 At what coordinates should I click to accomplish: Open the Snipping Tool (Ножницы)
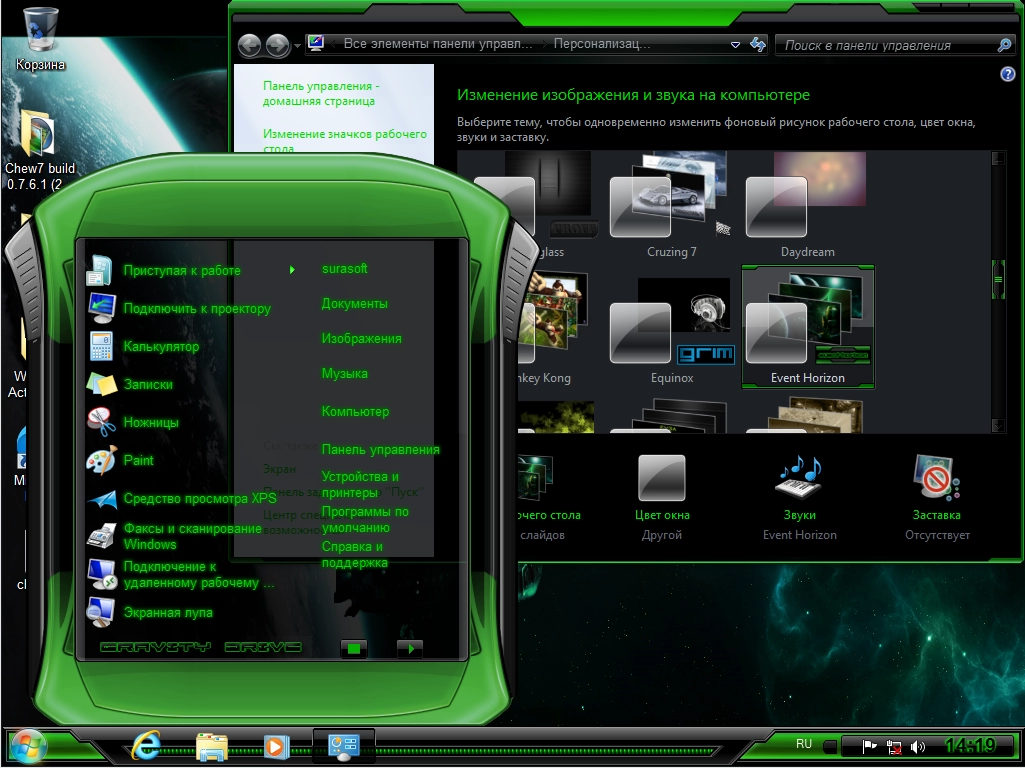(150, 423)
